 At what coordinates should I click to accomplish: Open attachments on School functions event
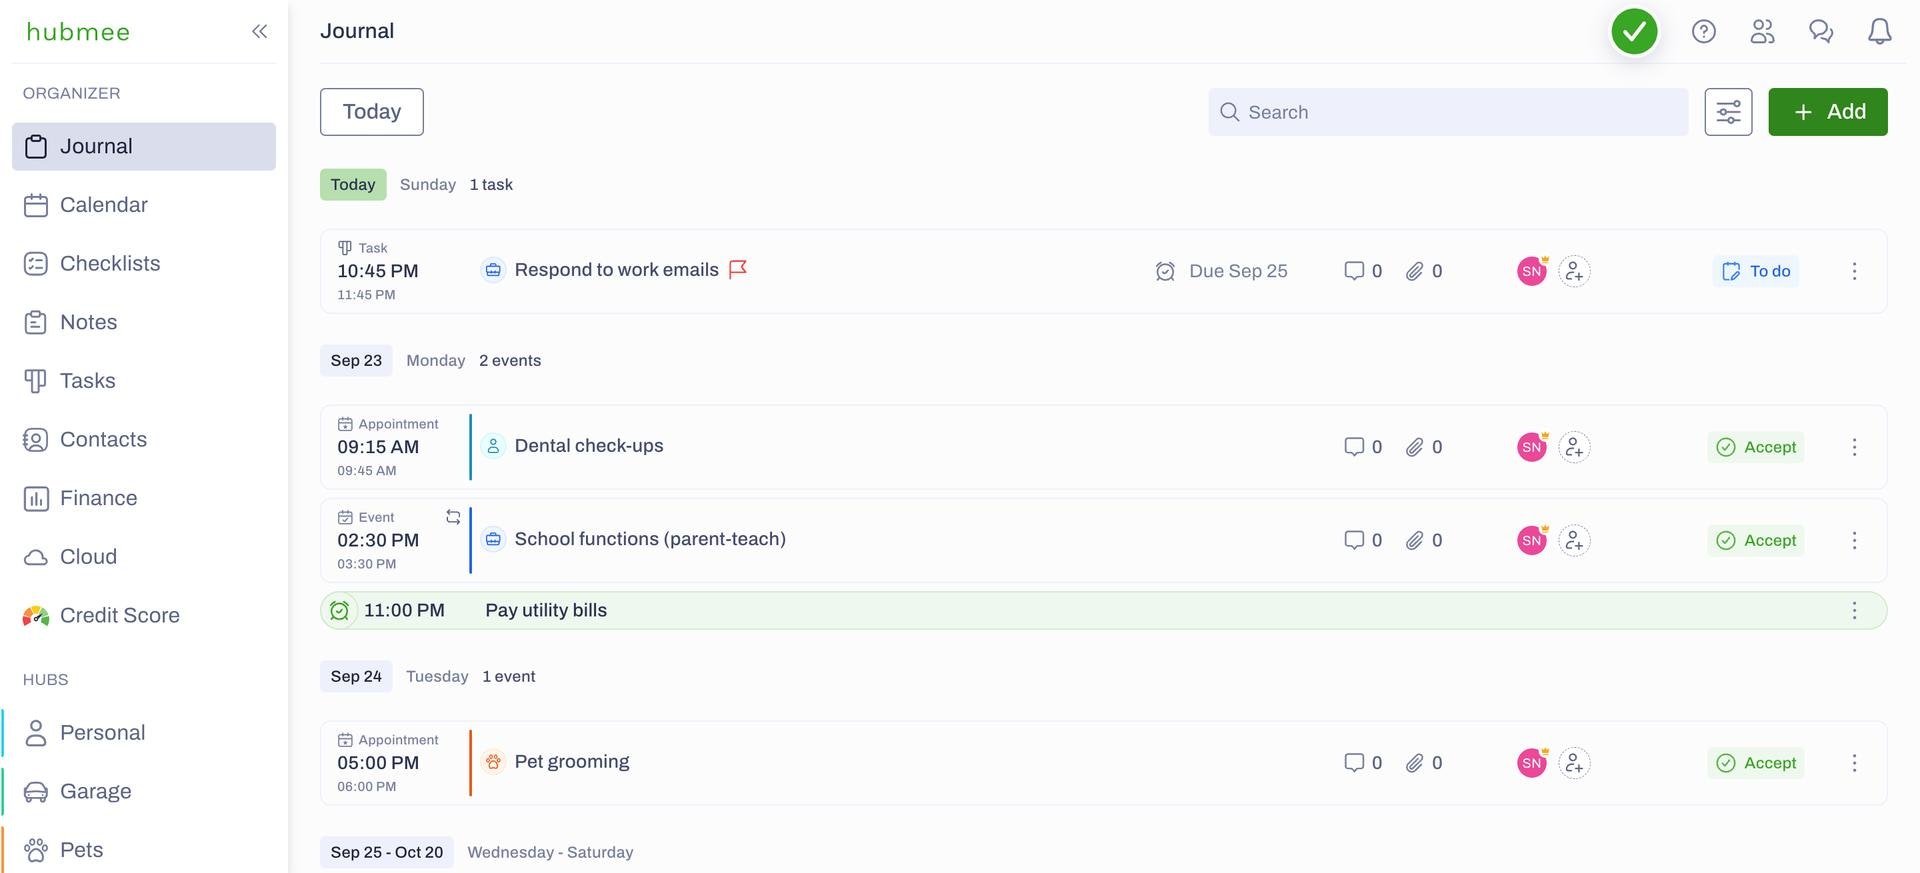tap(1423, 540)
